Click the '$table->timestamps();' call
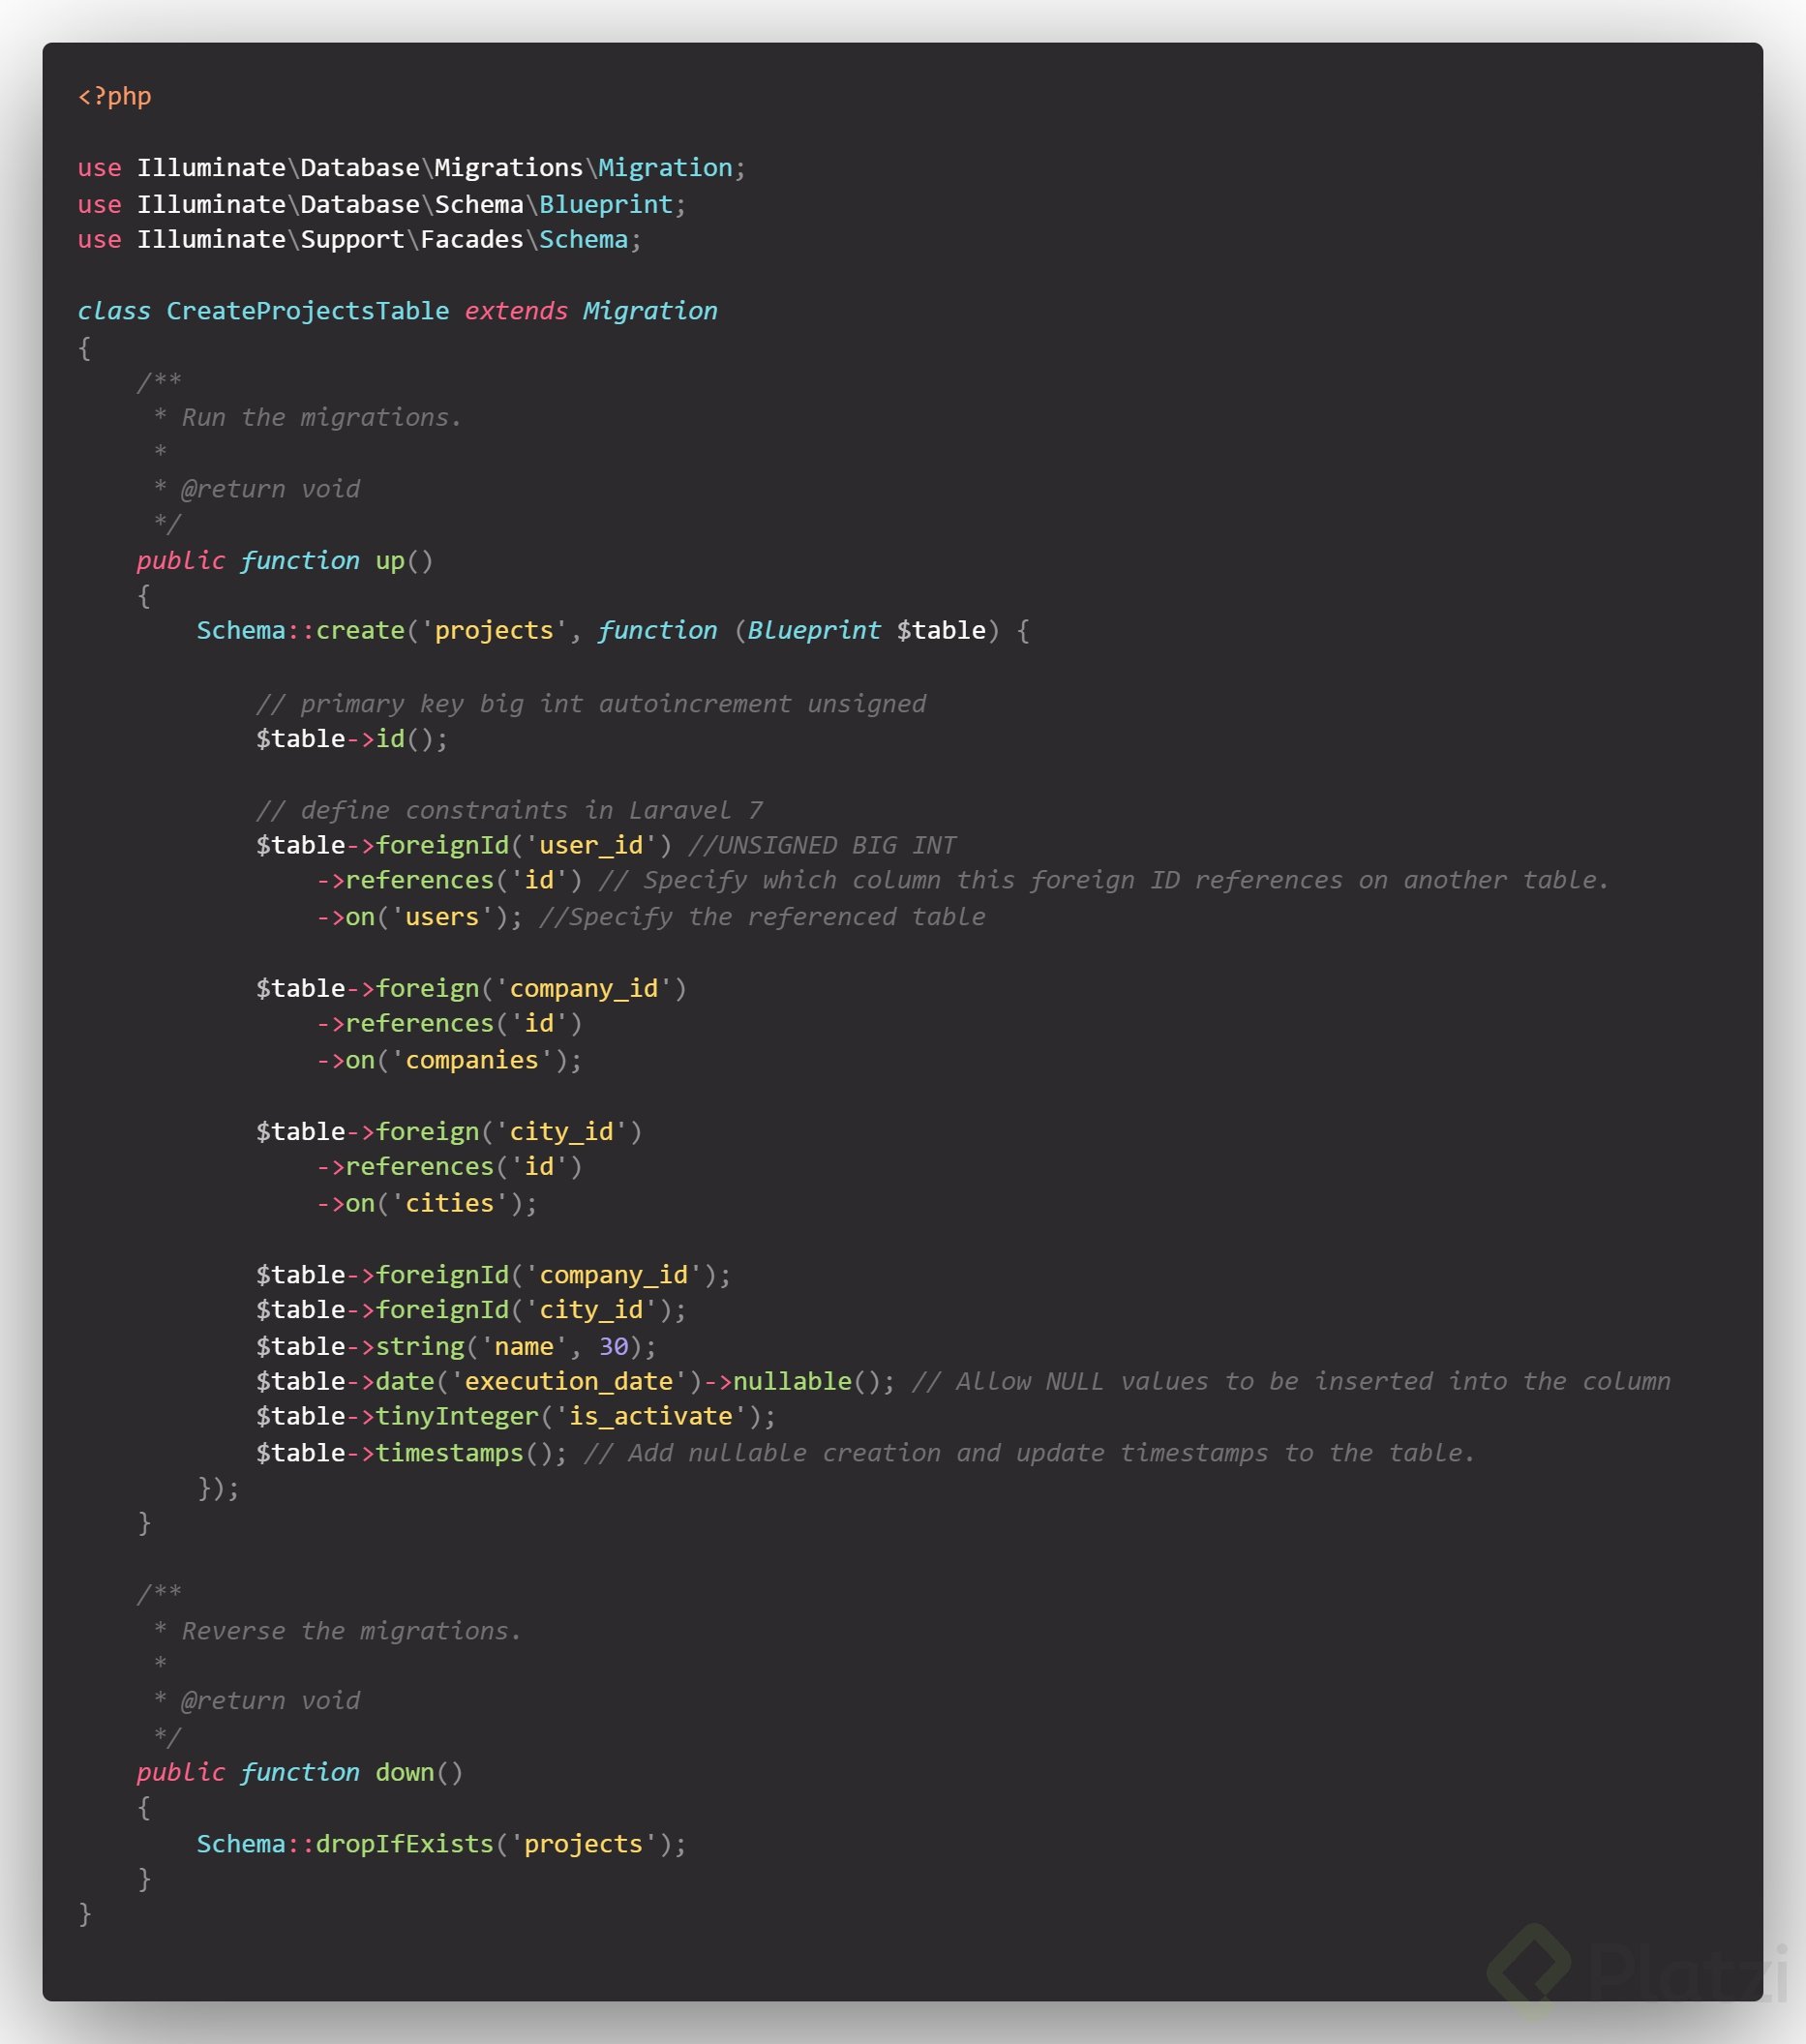1806x2044 pixels. [x=412, y=1453]
